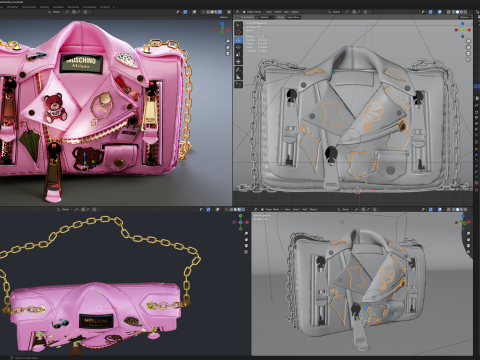Select the Add Cube tool in toolbar

(238, 85)
